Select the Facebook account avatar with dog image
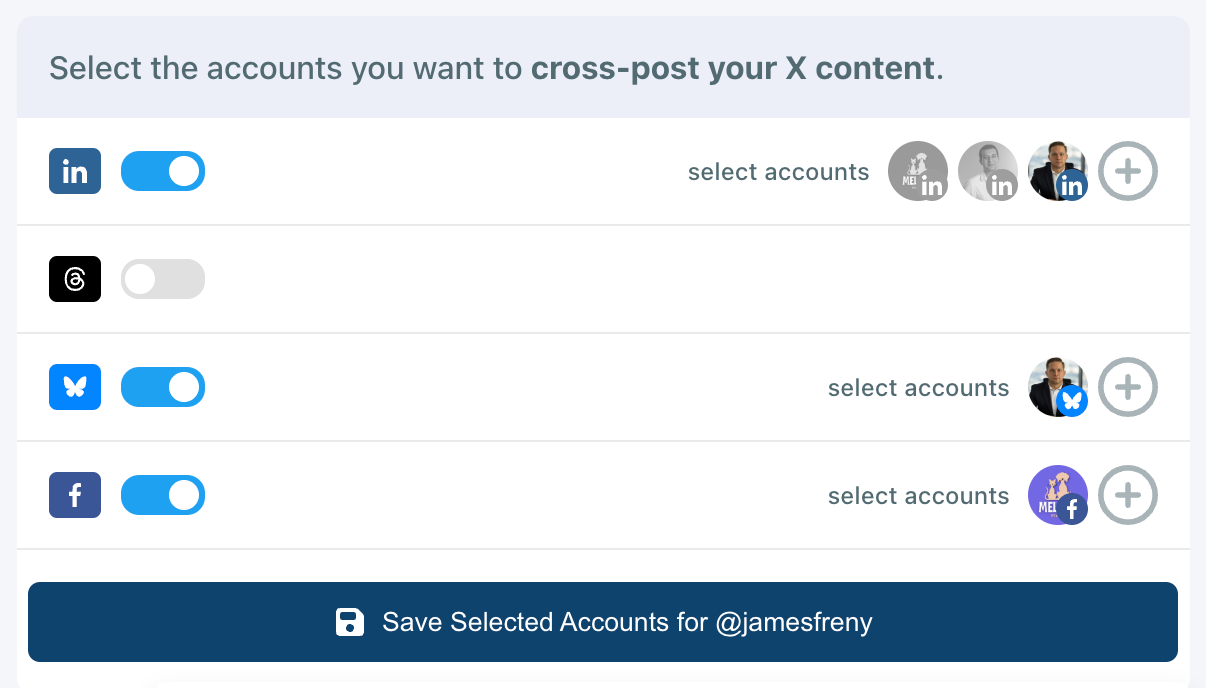The image size is (1206, 688). point(1057,495)
